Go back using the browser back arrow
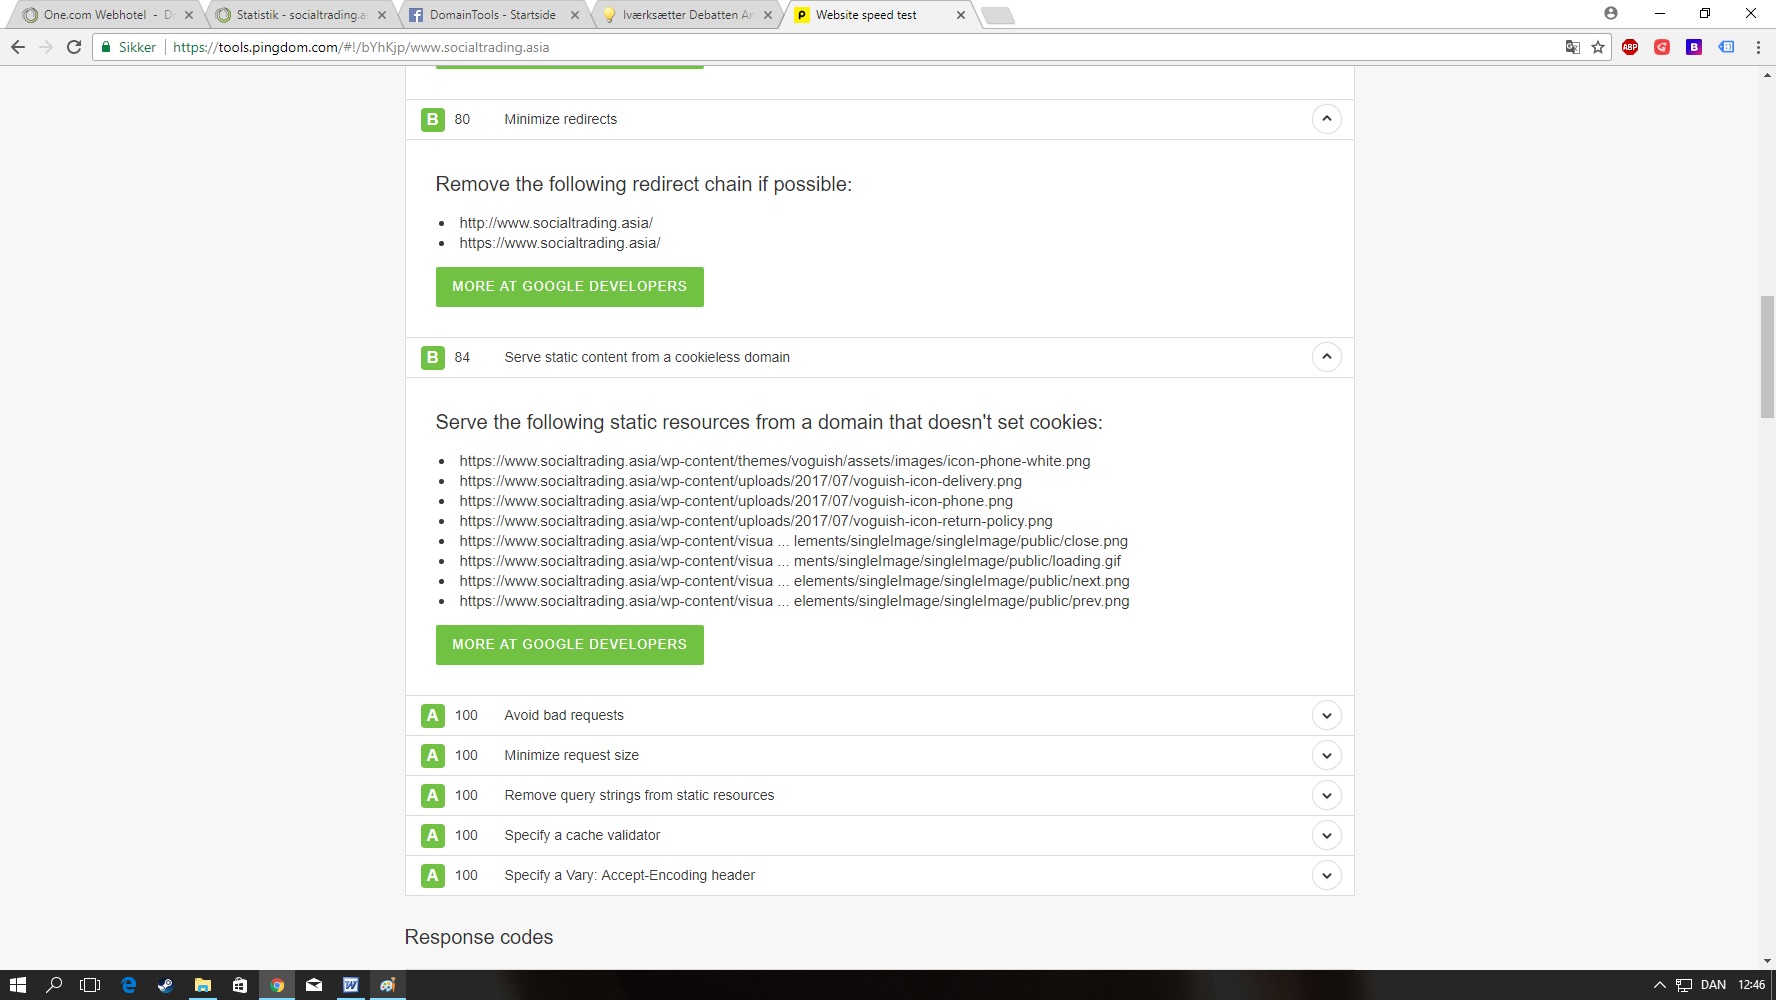This screenshot has height=1000, width=1776. 18,47
